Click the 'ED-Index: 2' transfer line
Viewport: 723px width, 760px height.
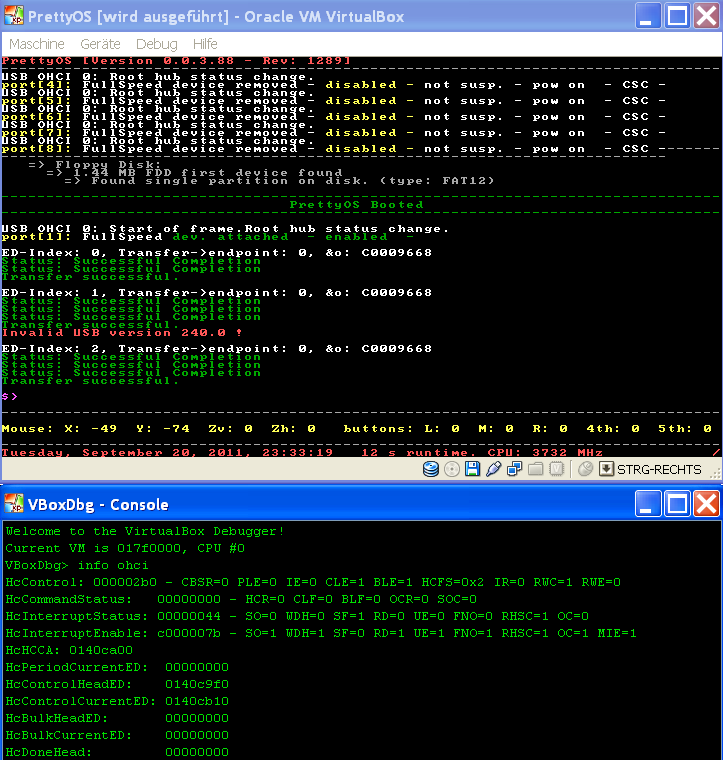217,348
